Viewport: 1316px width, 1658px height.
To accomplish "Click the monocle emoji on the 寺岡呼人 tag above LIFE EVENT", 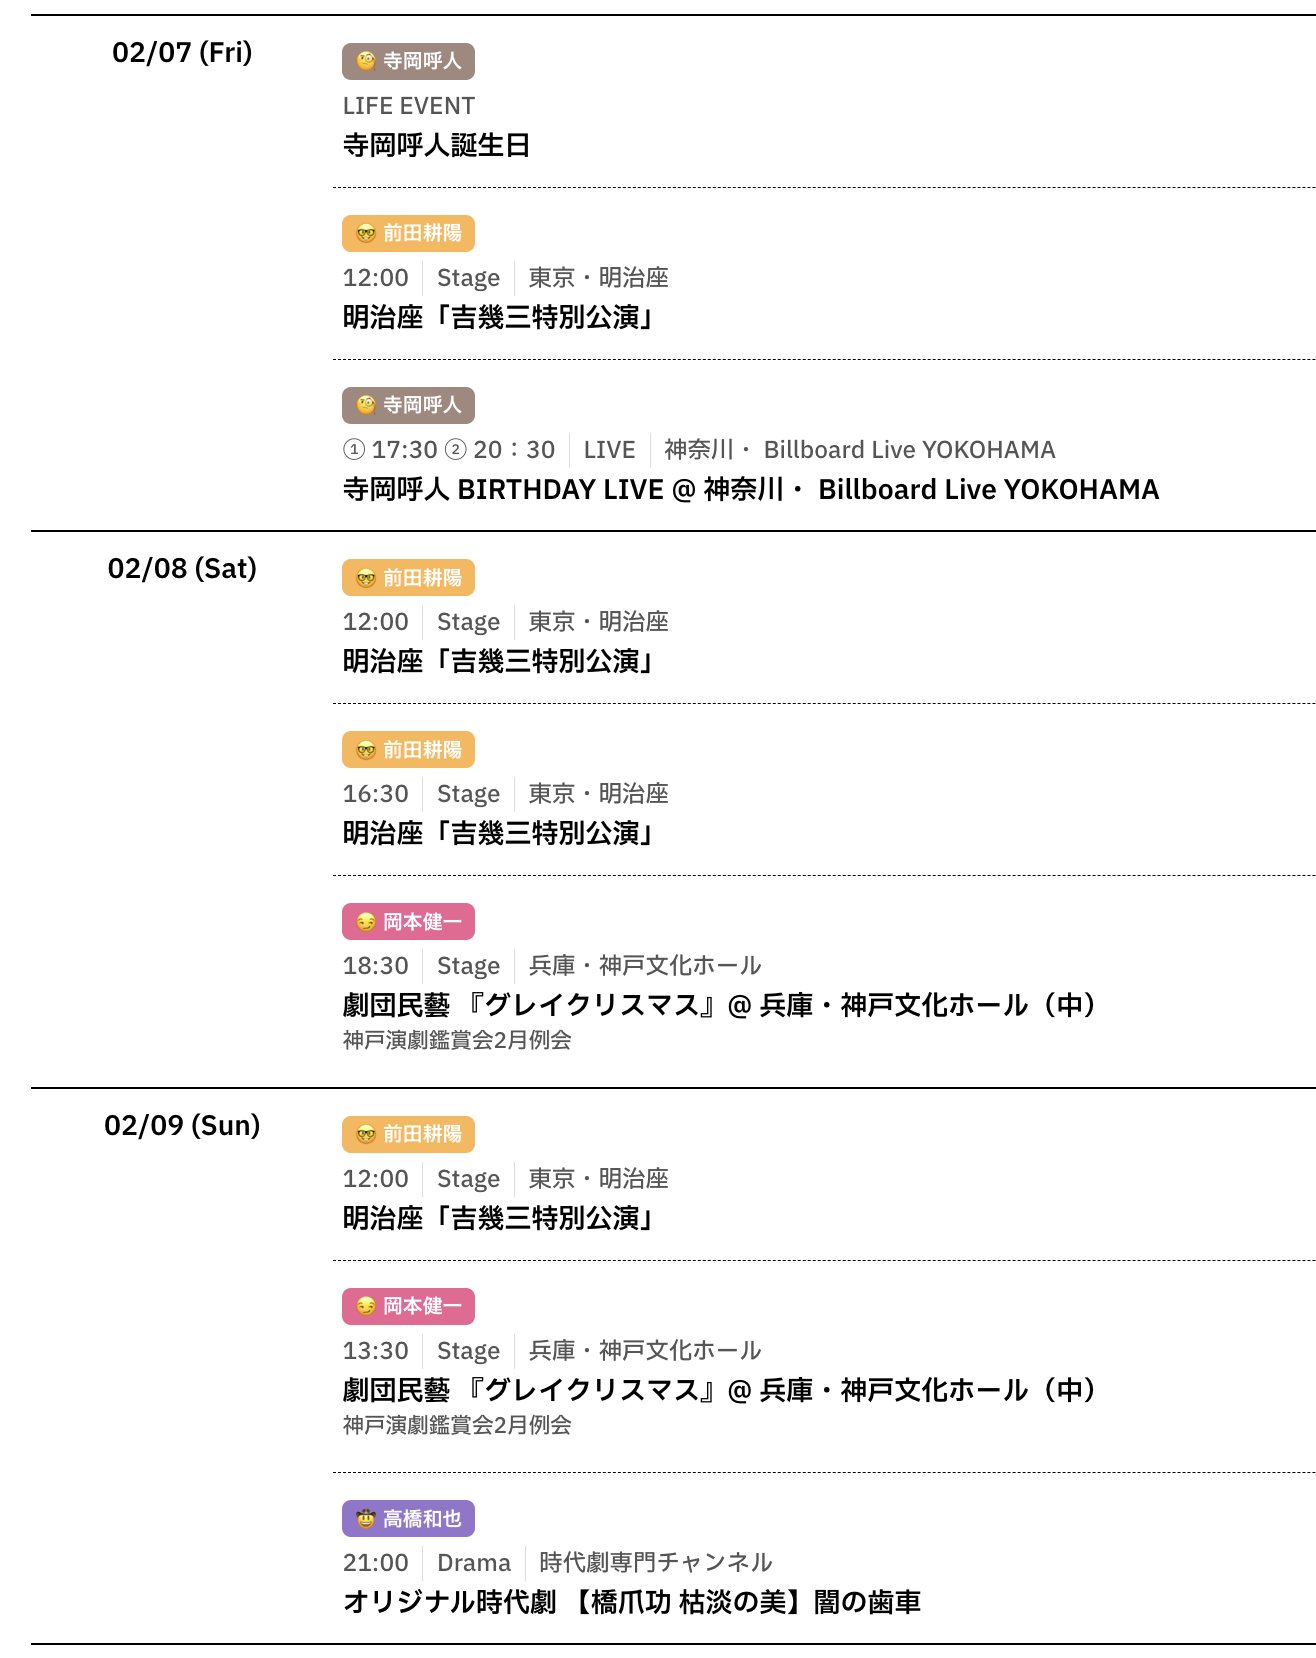I will point(366,61).
